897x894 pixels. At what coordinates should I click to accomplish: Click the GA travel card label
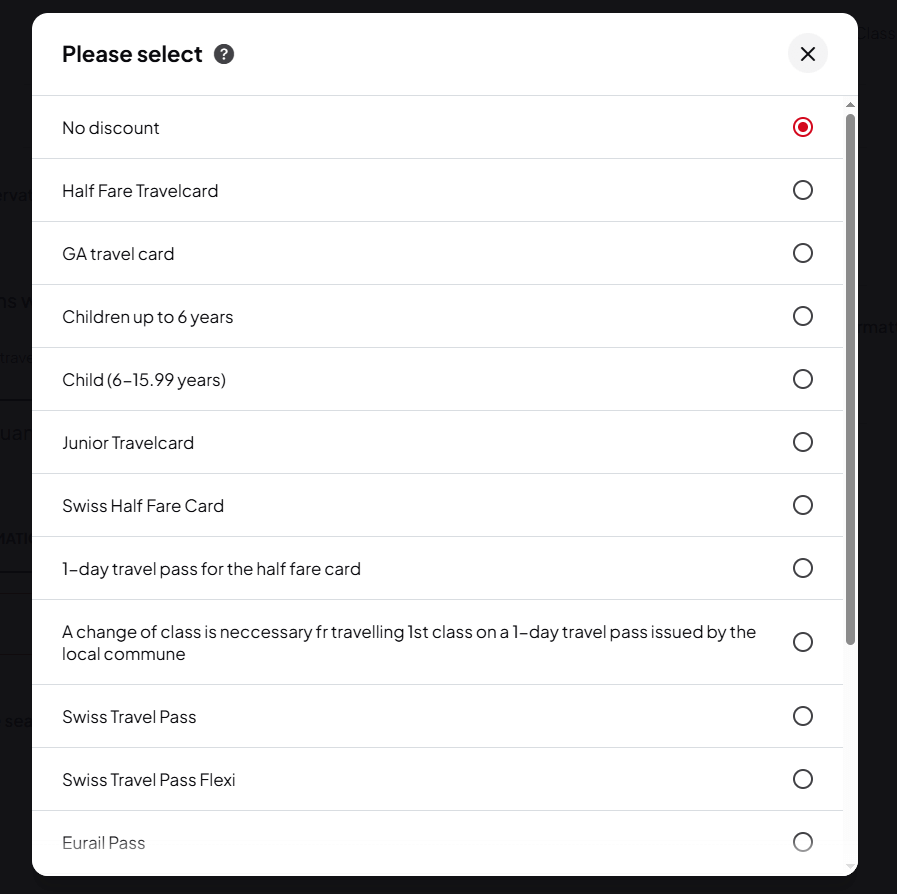click(118, 254)
